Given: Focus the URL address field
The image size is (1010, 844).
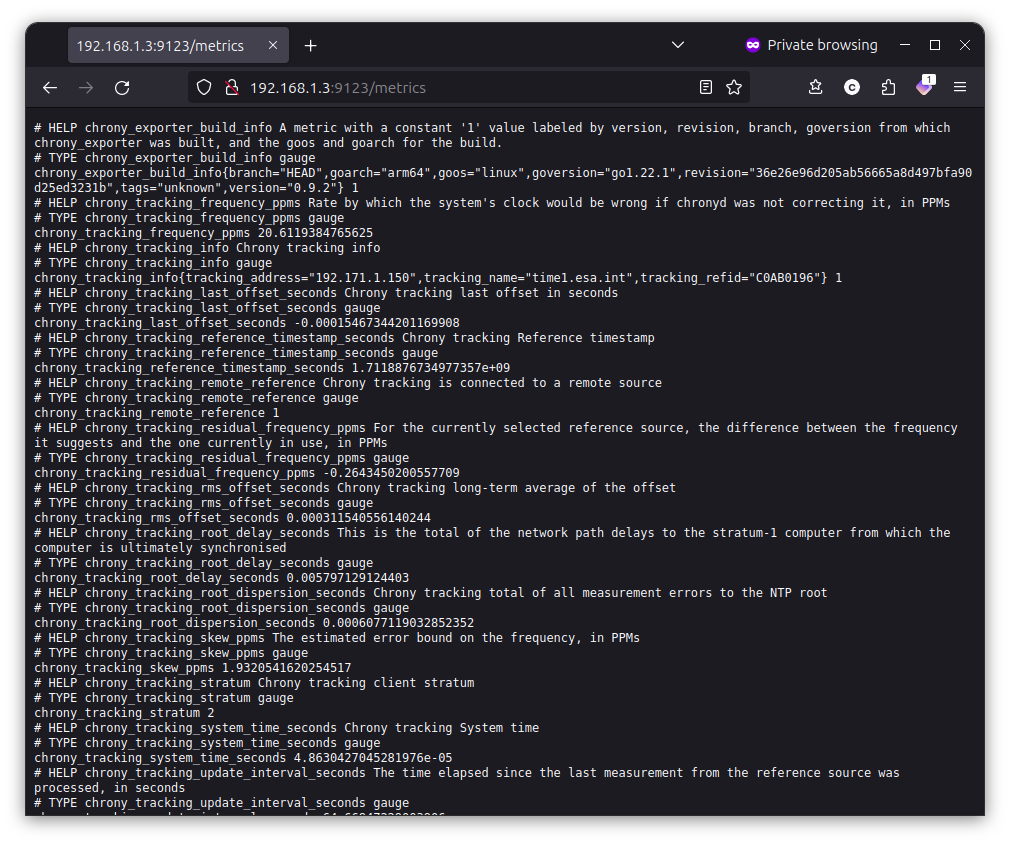Looking at the screenshot, I should tap(450, 87).
